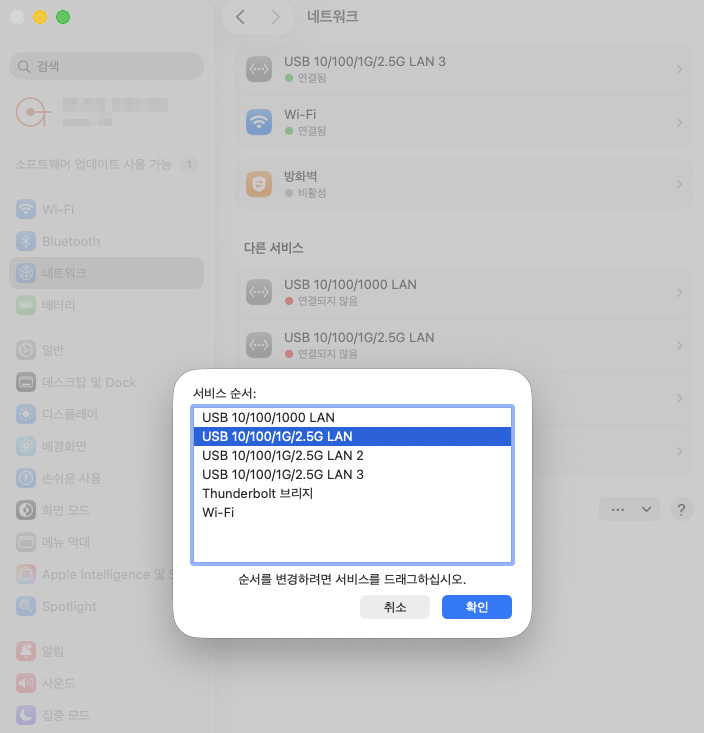
Task: Click the Wi-Fi service icon in network list
Action: click(x=259, y=122)
